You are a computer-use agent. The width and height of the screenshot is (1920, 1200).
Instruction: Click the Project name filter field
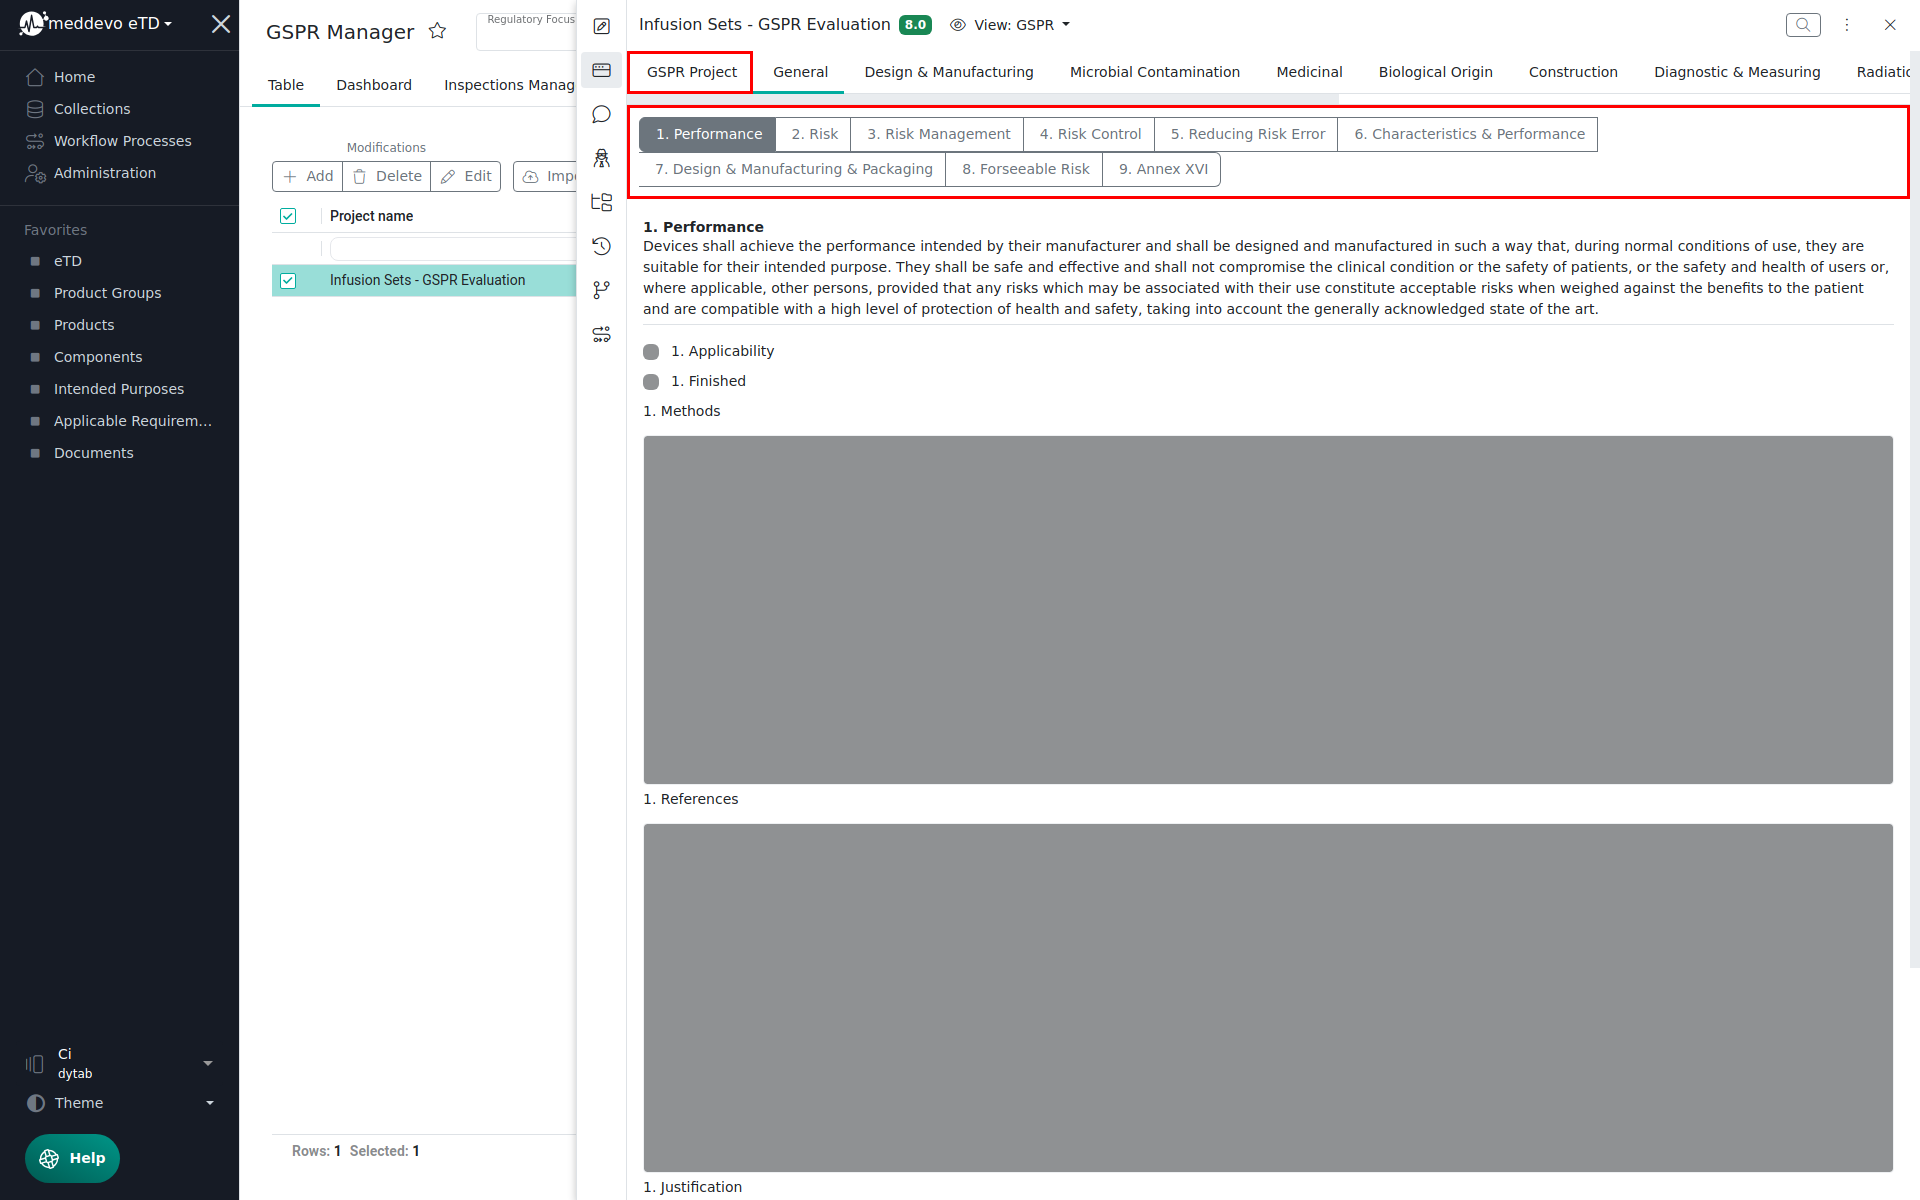[x=452, y=249]
